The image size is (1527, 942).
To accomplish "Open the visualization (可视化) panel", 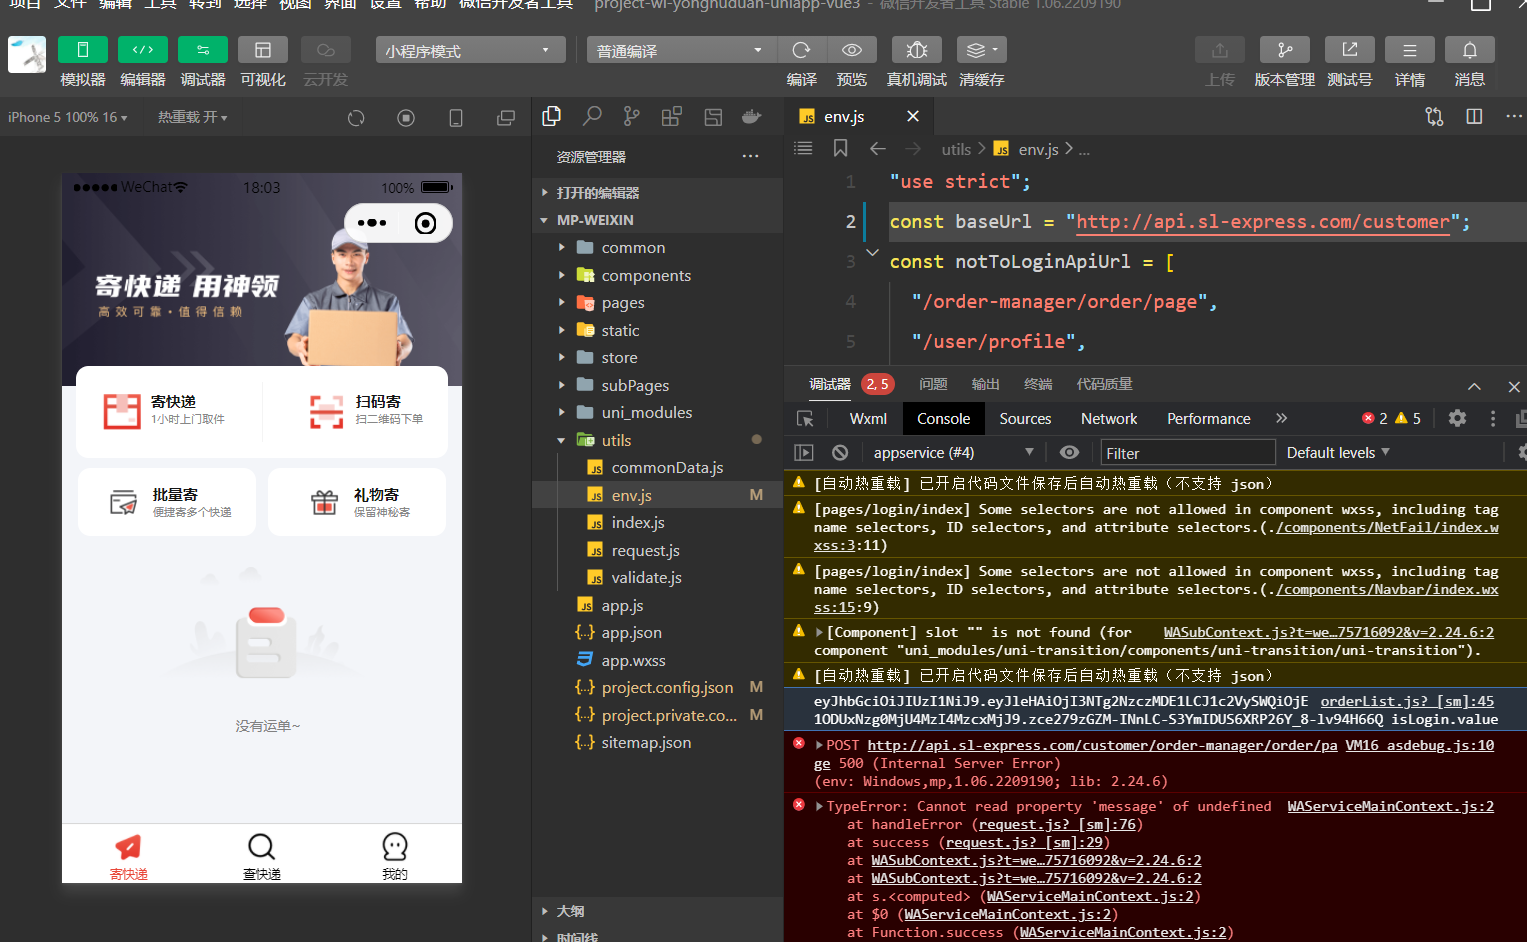I will click(x=263, y=50).
